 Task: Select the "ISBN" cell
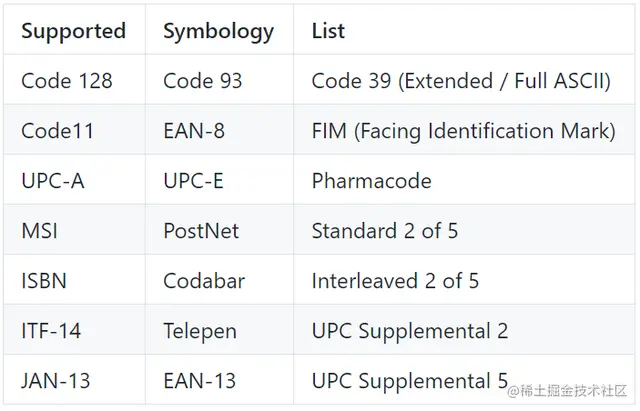click(x=44, y=281)
